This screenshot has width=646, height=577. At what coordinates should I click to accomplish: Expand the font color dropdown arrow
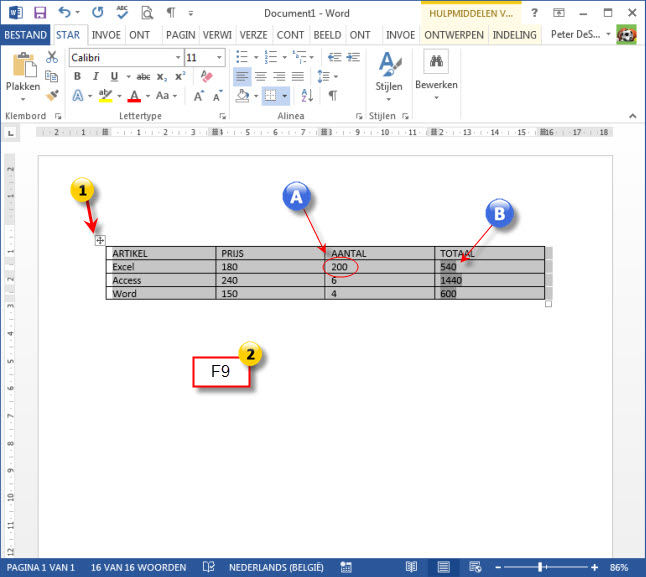147,96
